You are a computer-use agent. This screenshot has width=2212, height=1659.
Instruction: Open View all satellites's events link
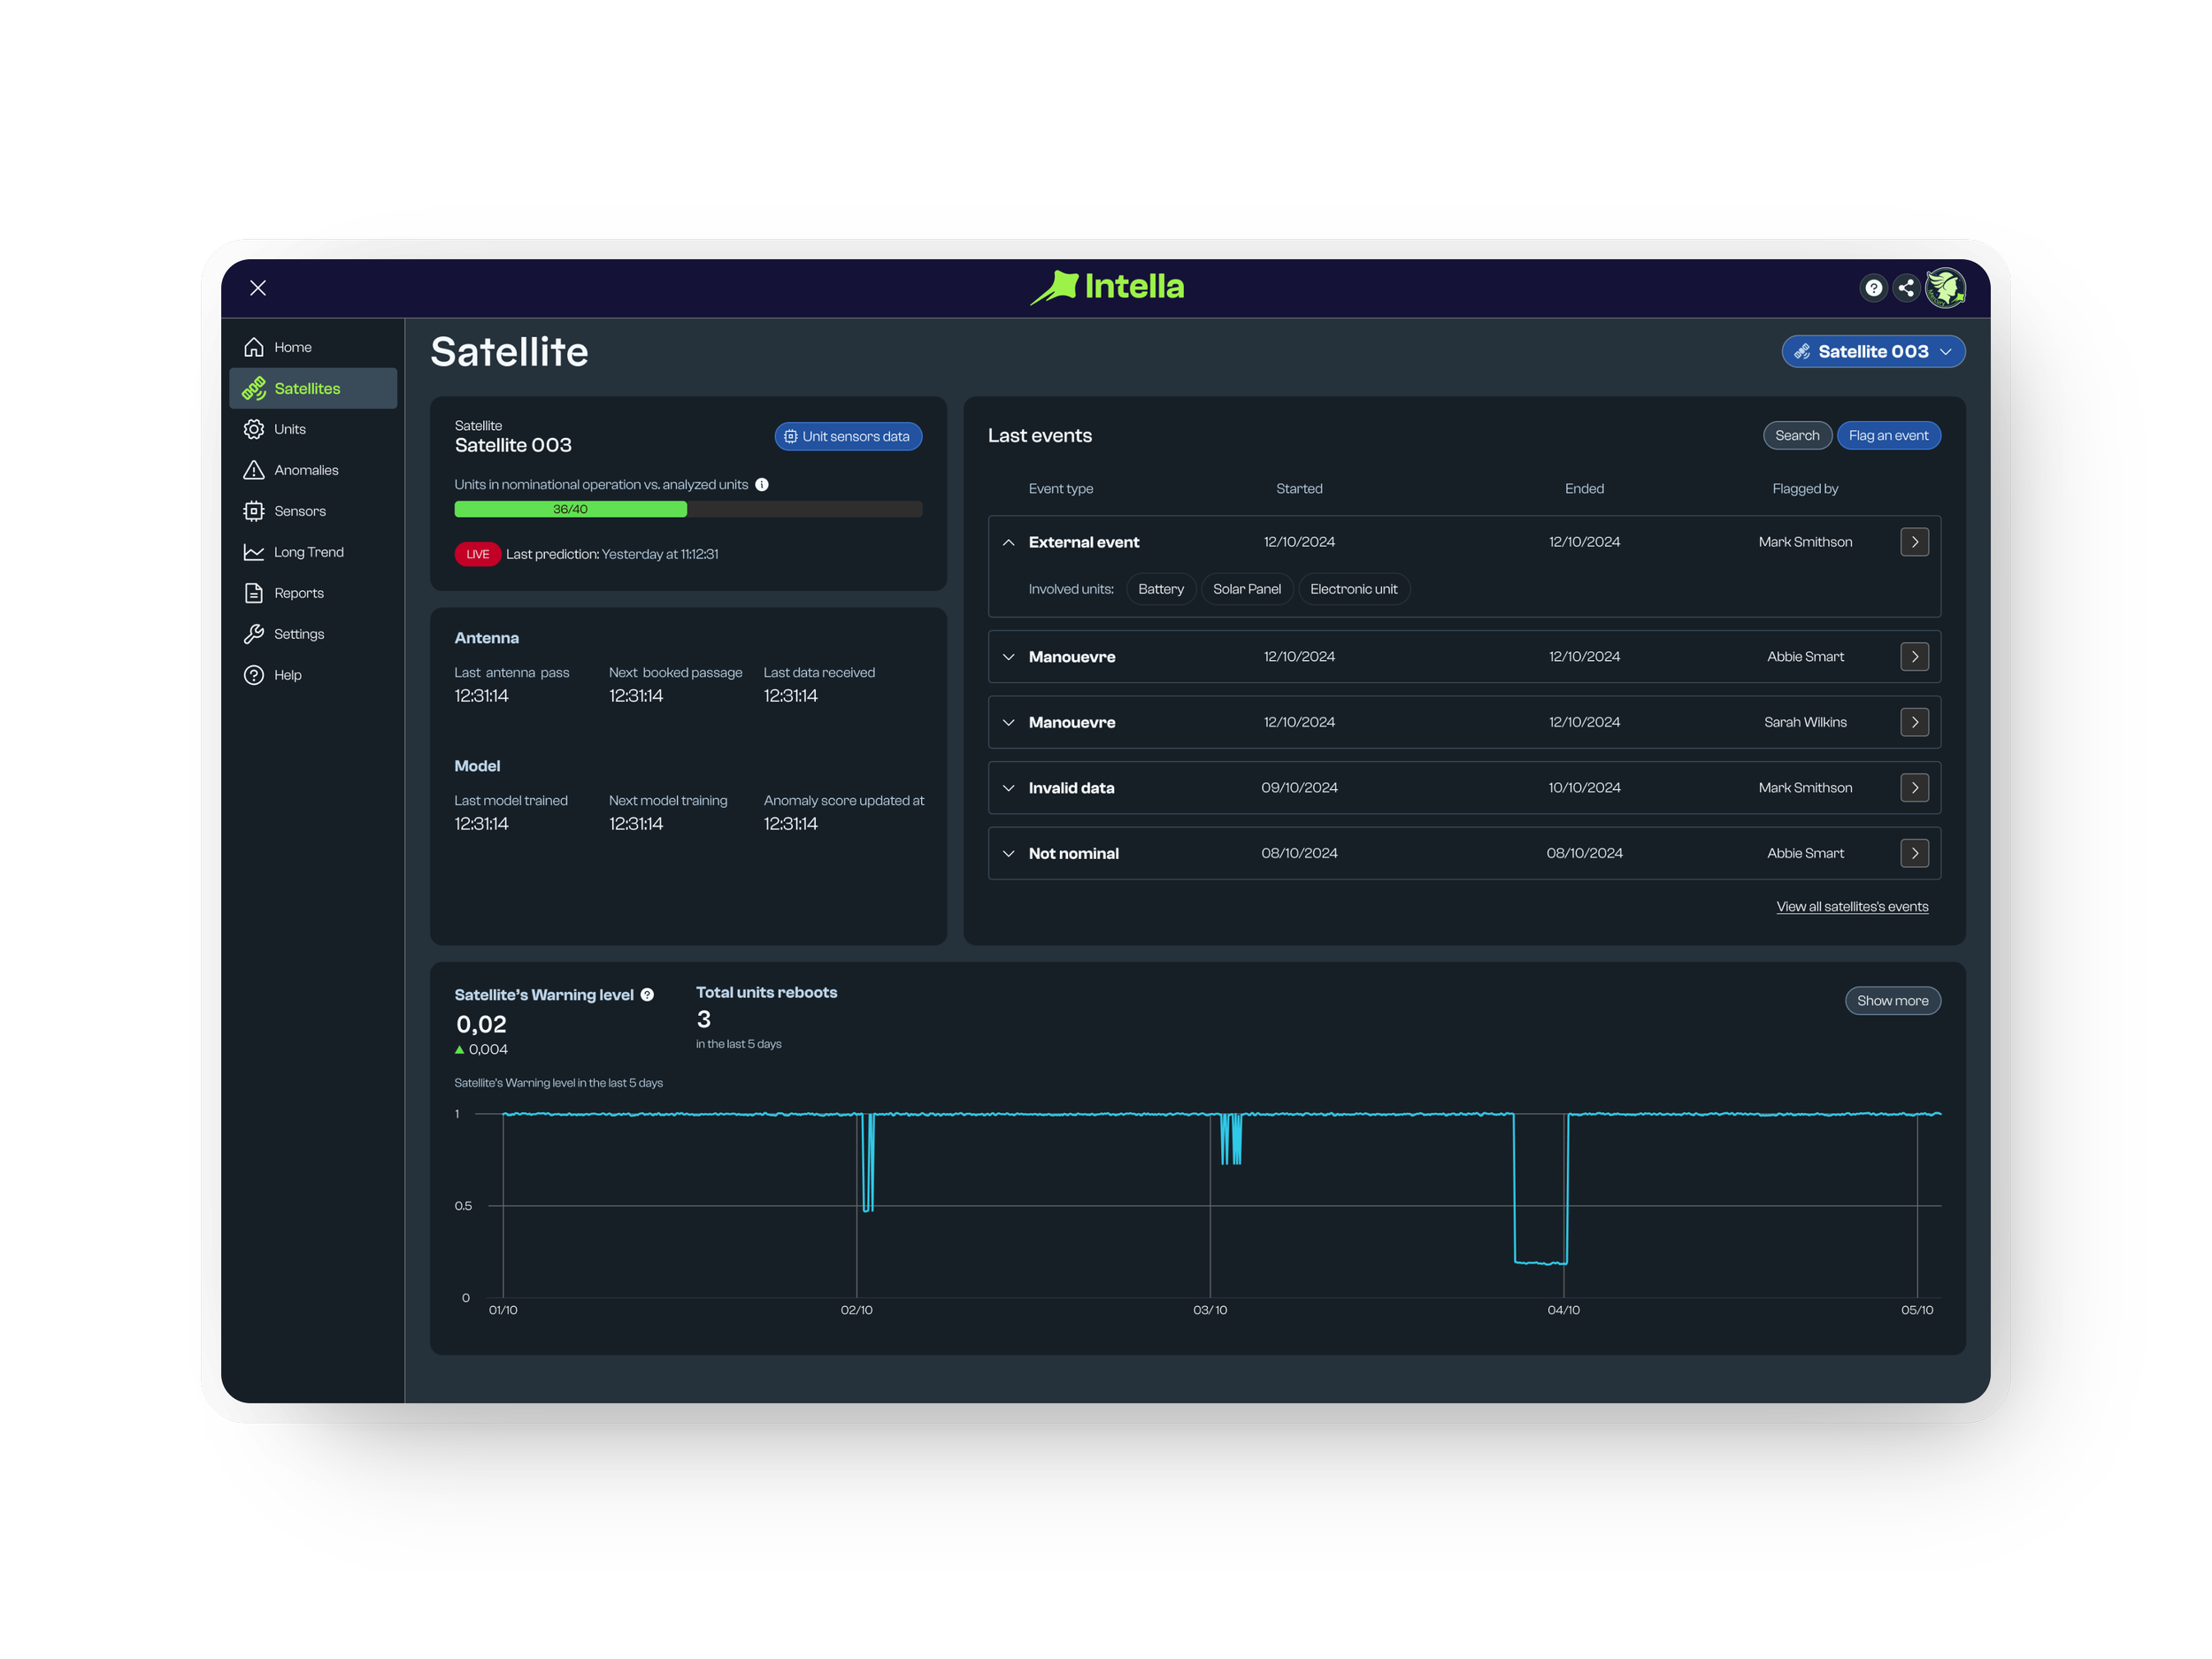[1851, 907]
